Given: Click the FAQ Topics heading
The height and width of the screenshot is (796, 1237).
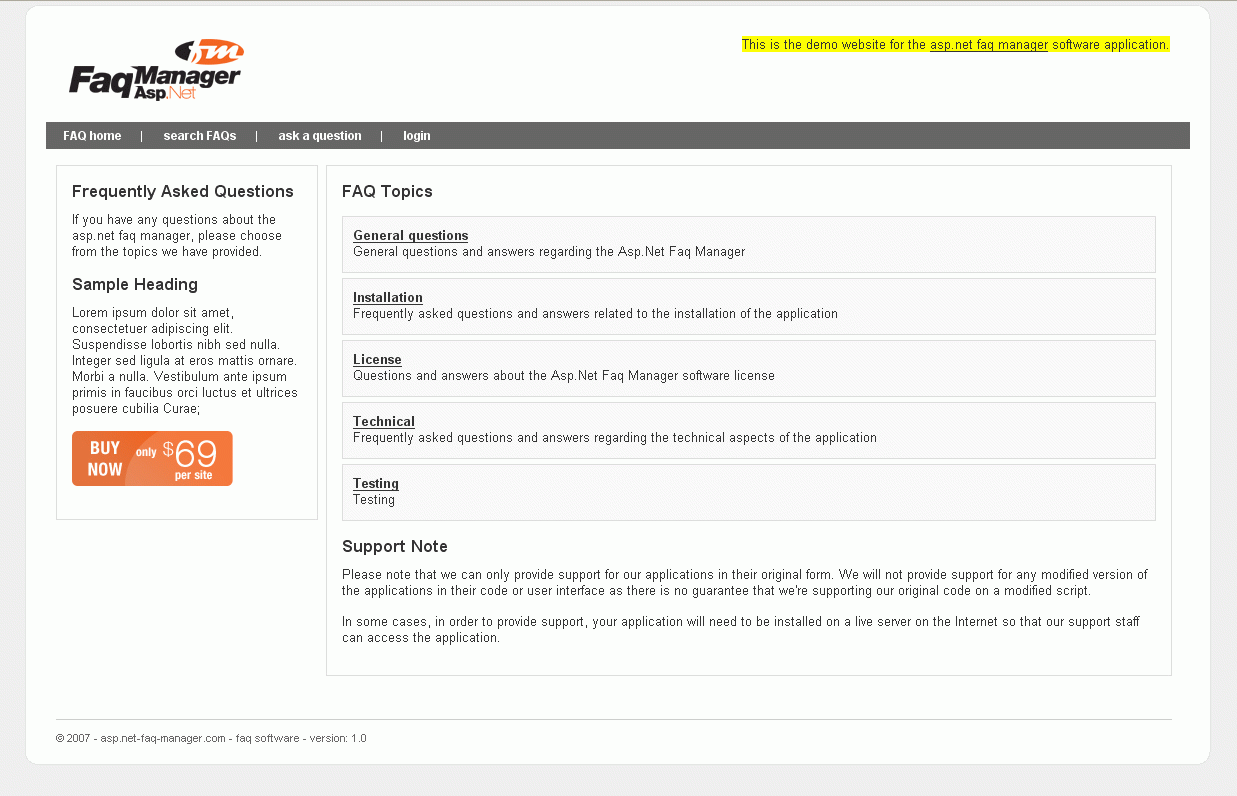Looking at the screenshot, I should pyautogui.click(x=387, y=192).
